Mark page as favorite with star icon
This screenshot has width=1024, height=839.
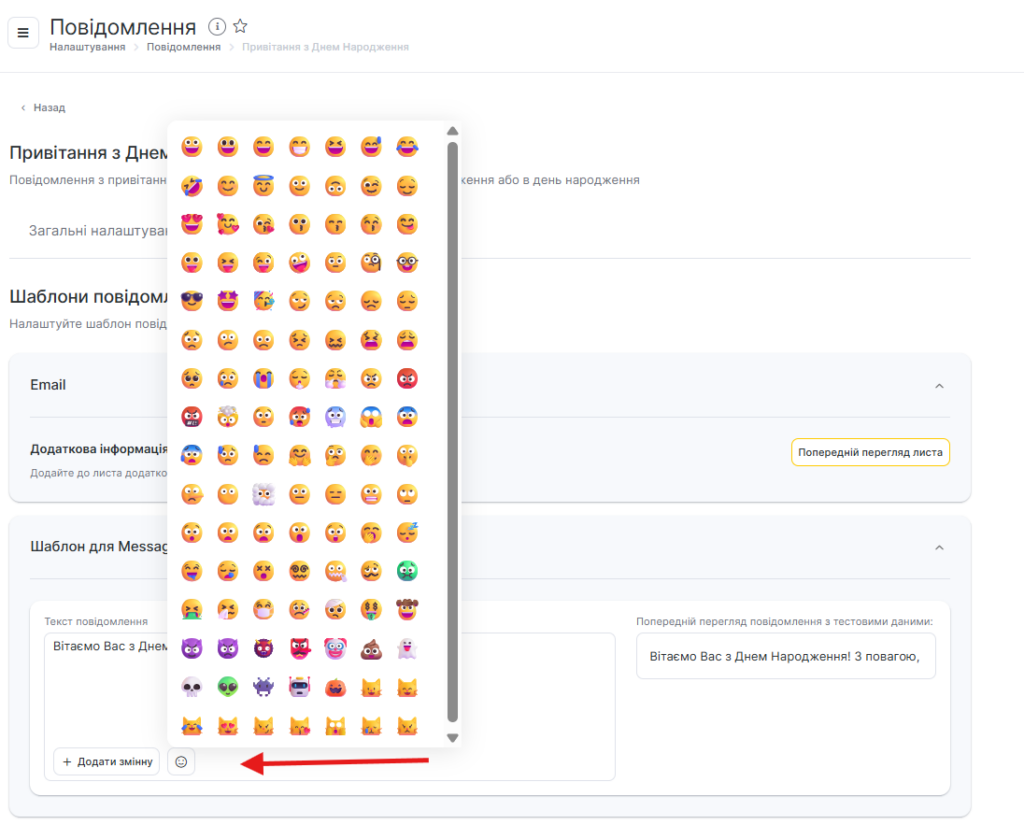(x=240, y=27)
